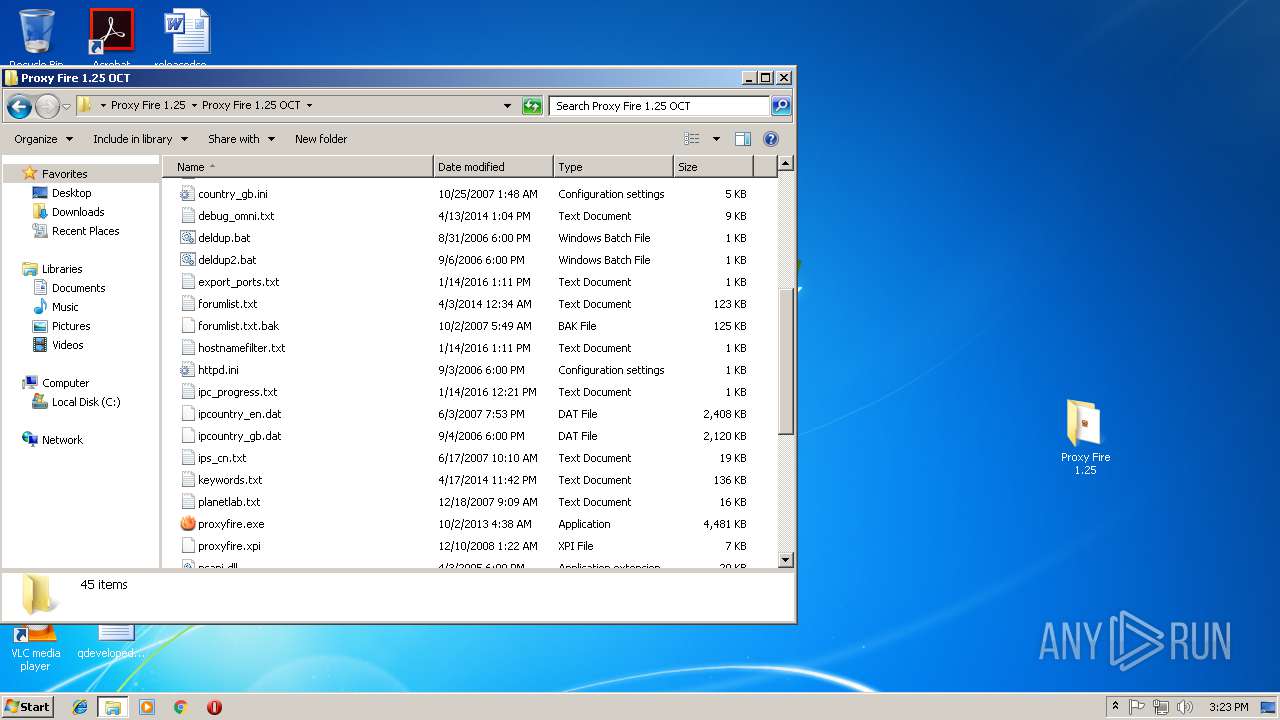1280x720 pixels.
Task: Select deldup2.bat file icon
Action: click(x=188, y=260)
